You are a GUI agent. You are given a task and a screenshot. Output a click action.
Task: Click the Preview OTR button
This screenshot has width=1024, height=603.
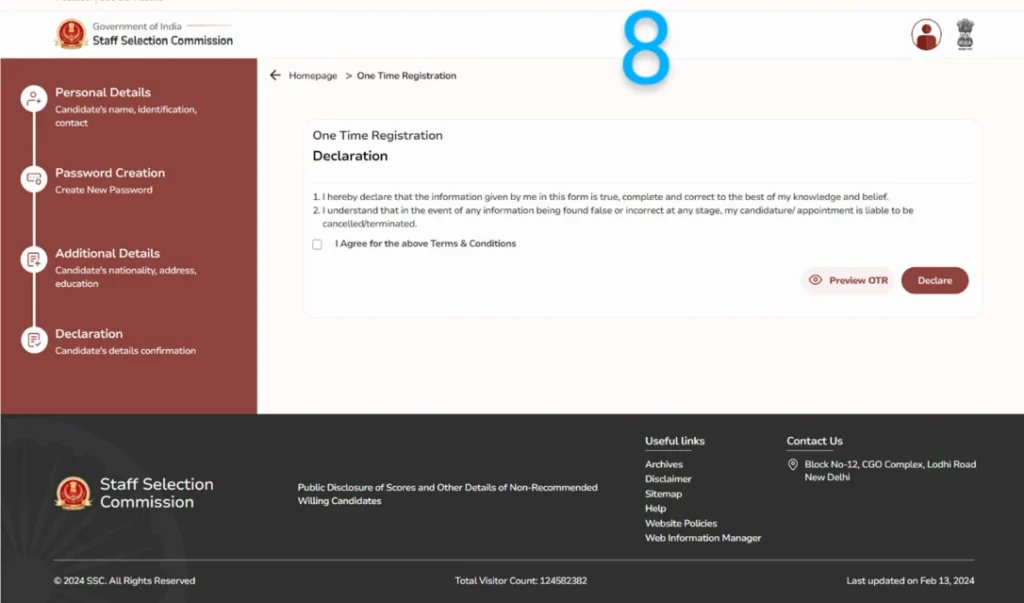(x=848, y=280)
